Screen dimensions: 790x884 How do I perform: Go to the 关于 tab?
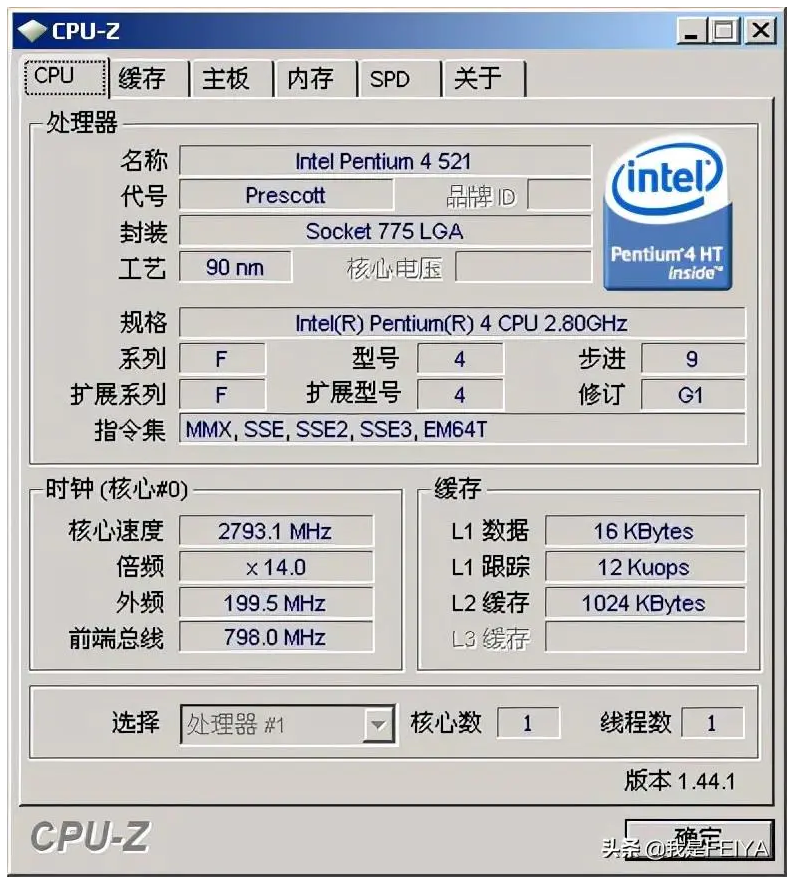point(478,78)
